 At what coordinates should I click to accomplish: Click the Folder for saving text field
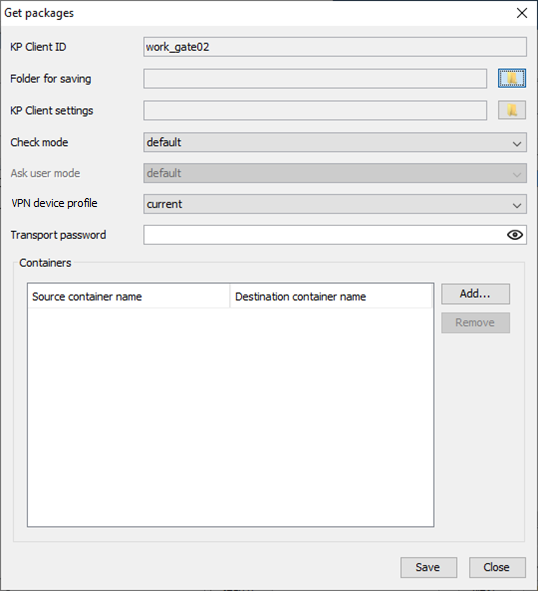point(315,78)
